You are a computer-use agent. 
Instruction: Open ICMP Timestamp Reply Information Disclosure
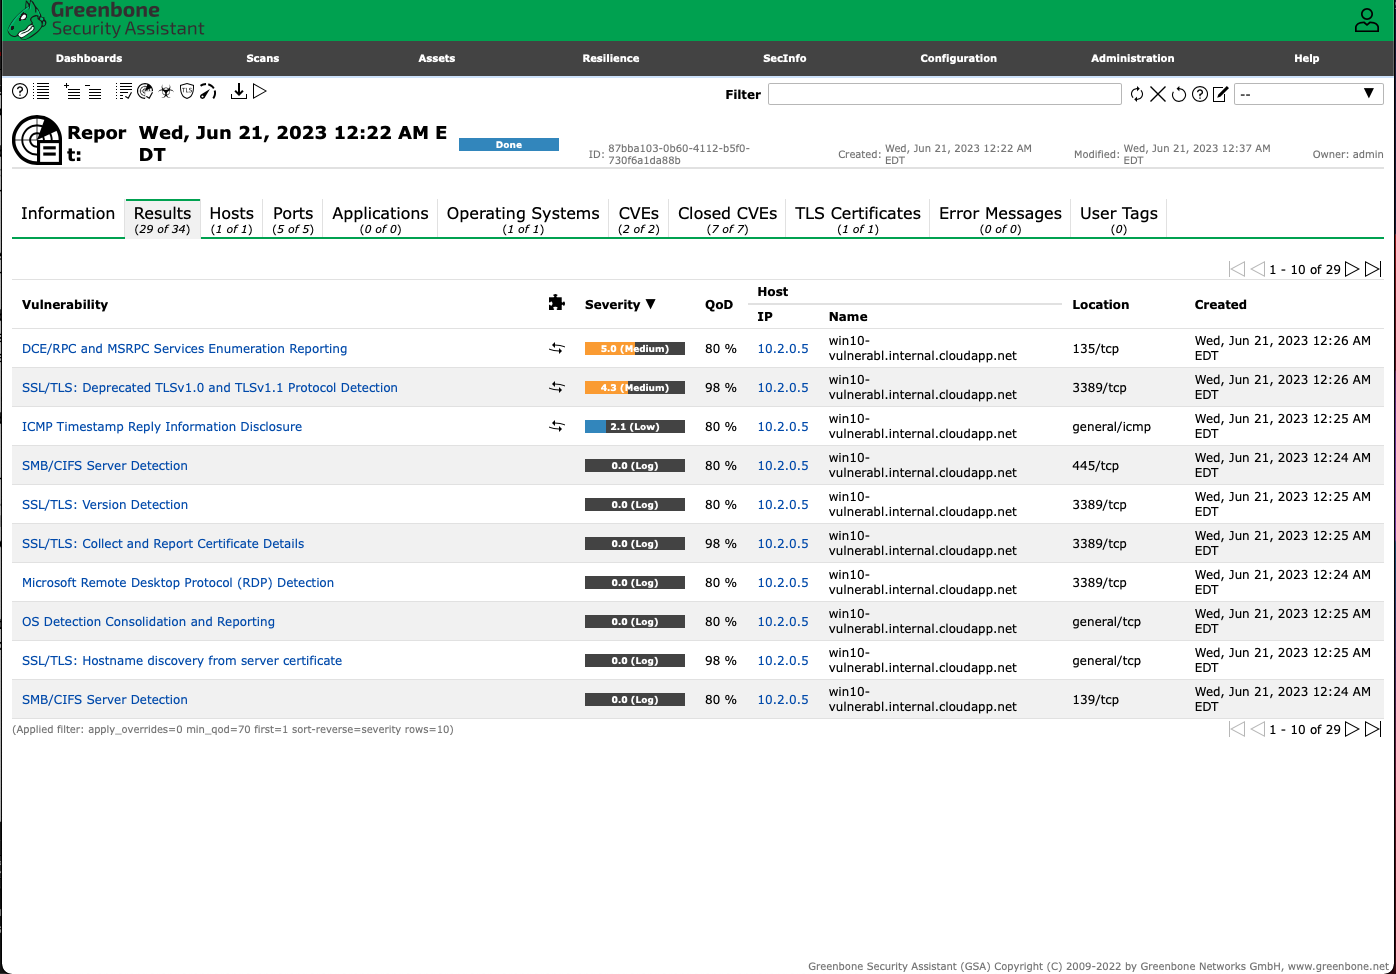point(162,427)
